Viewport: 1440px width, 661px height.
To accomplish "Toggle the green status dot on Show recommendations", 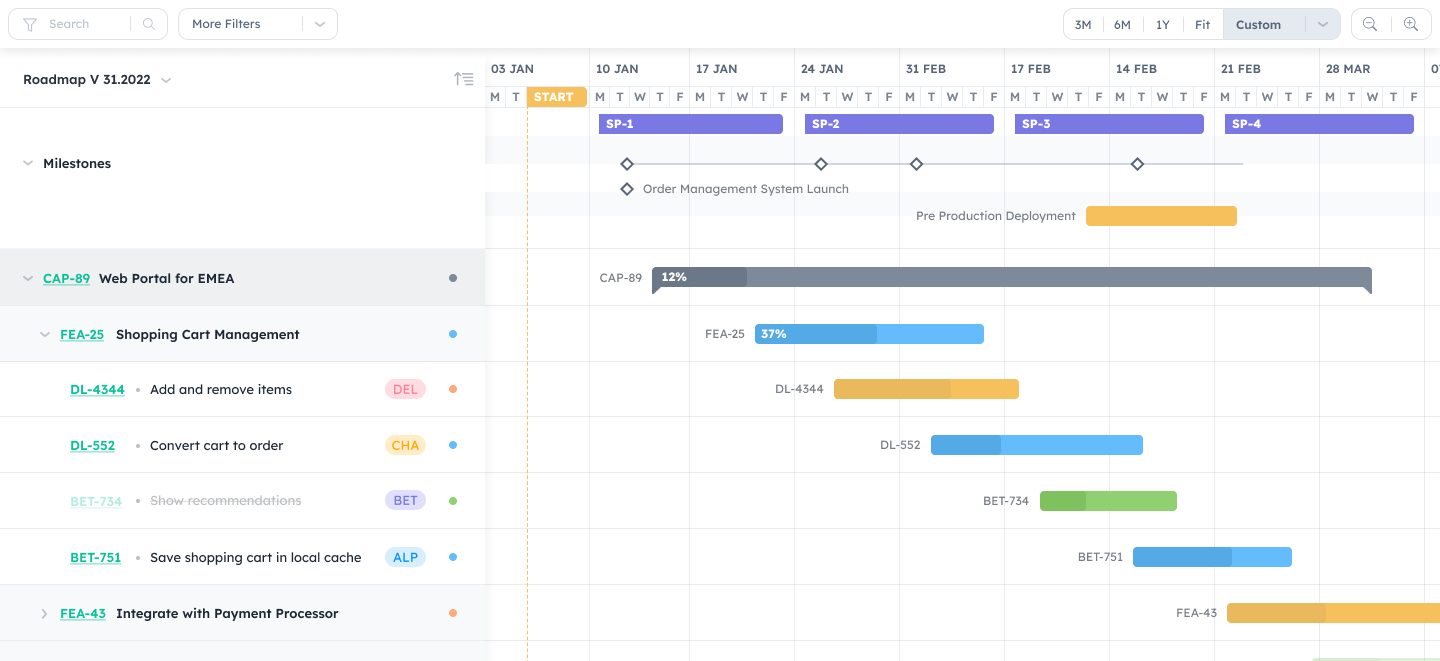I will click(x=453, y=501).
